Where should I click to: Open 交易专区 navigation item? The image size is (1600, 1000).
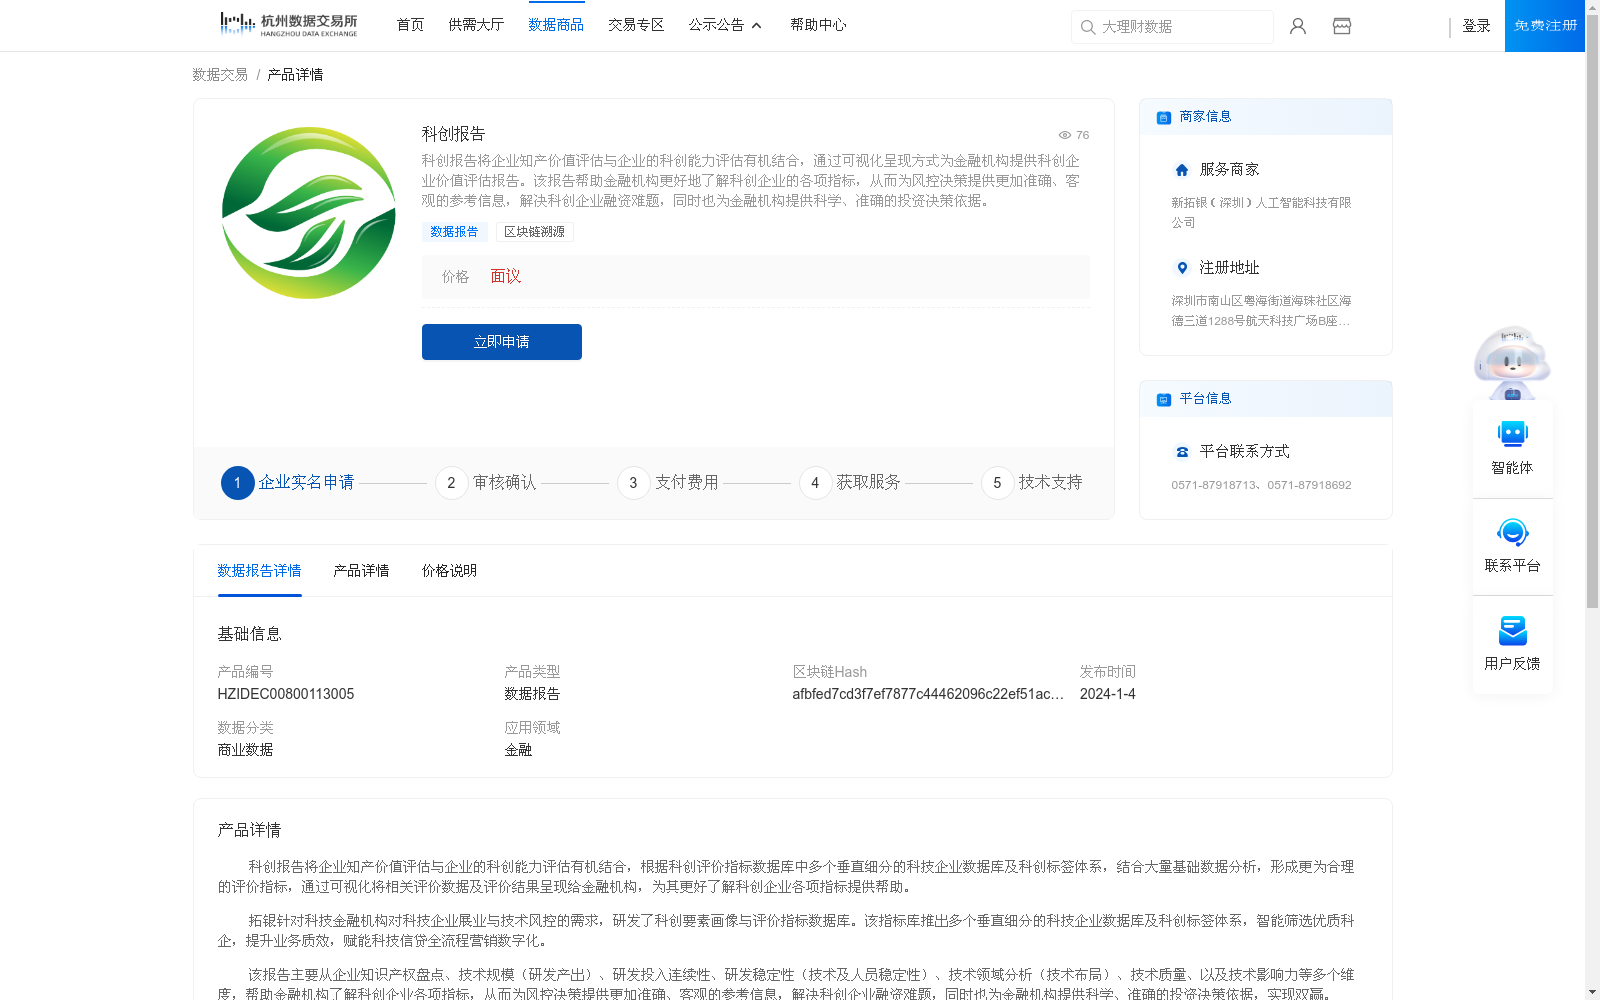click(x=636, y=25)
